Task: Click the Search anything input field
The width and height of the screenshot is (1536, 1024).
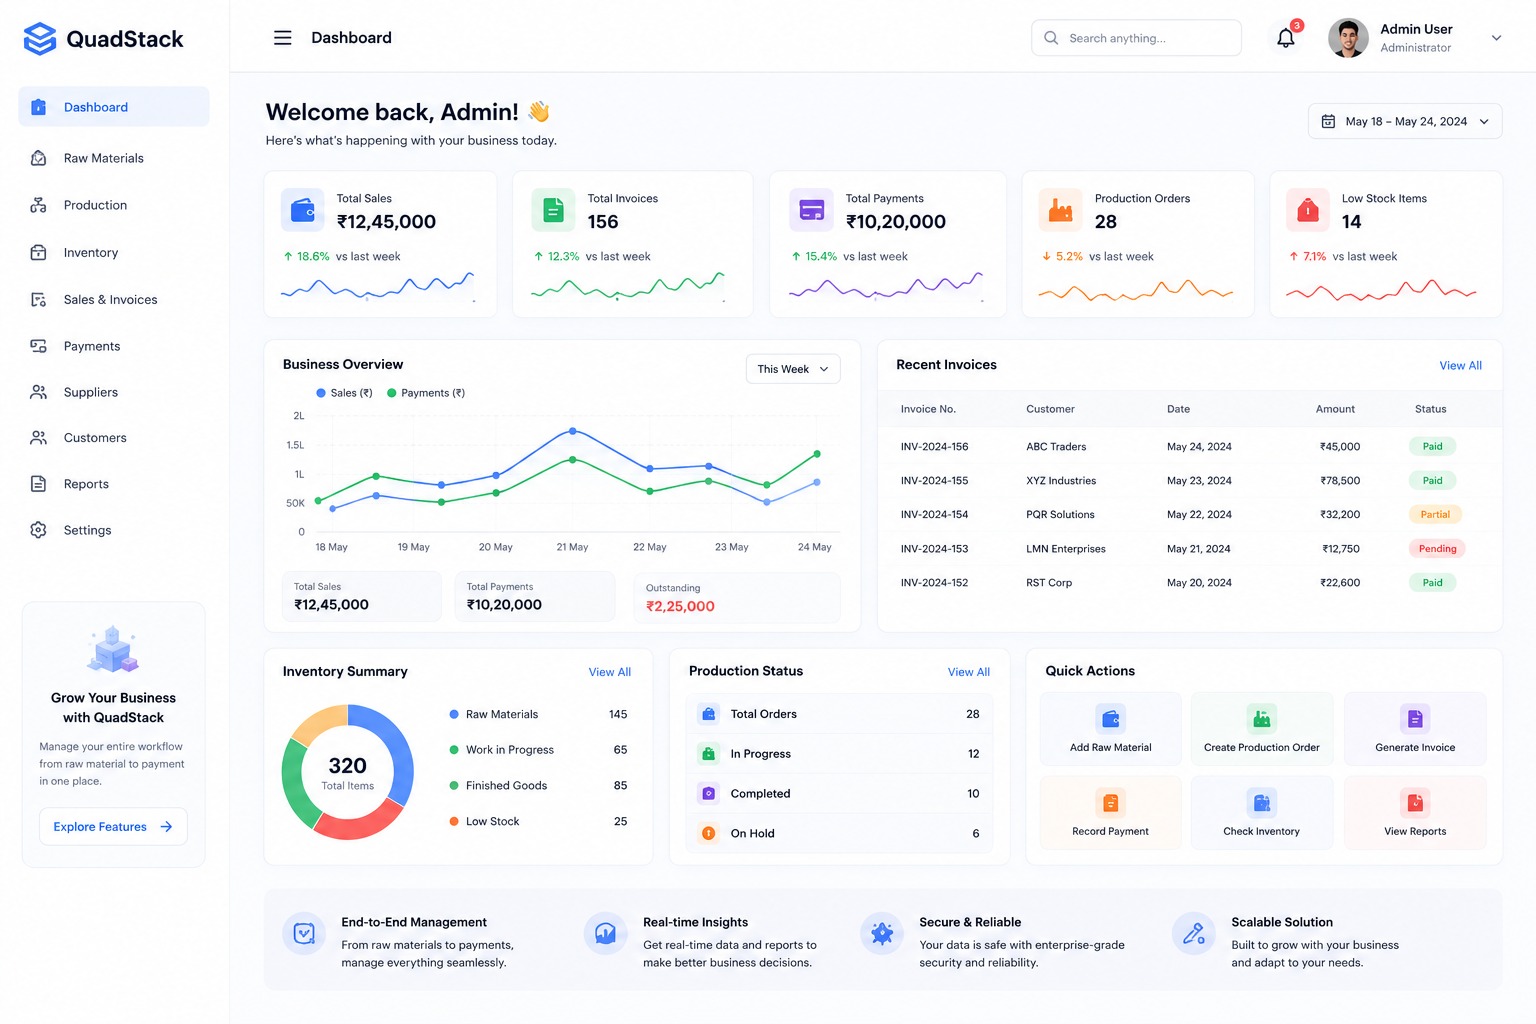Action: [x=1136, y=38]
